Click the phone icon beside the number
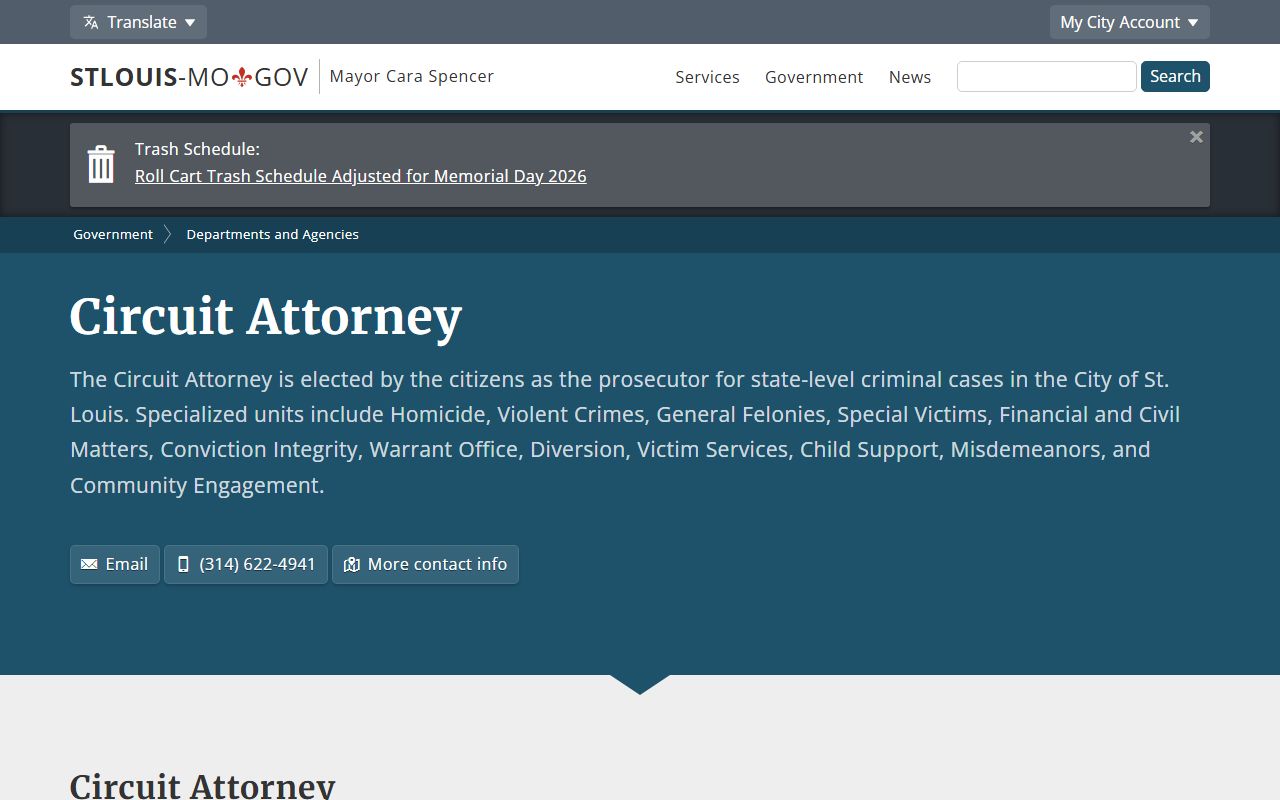This screenshot has height=800, width=1280. (x=183, y=564)
